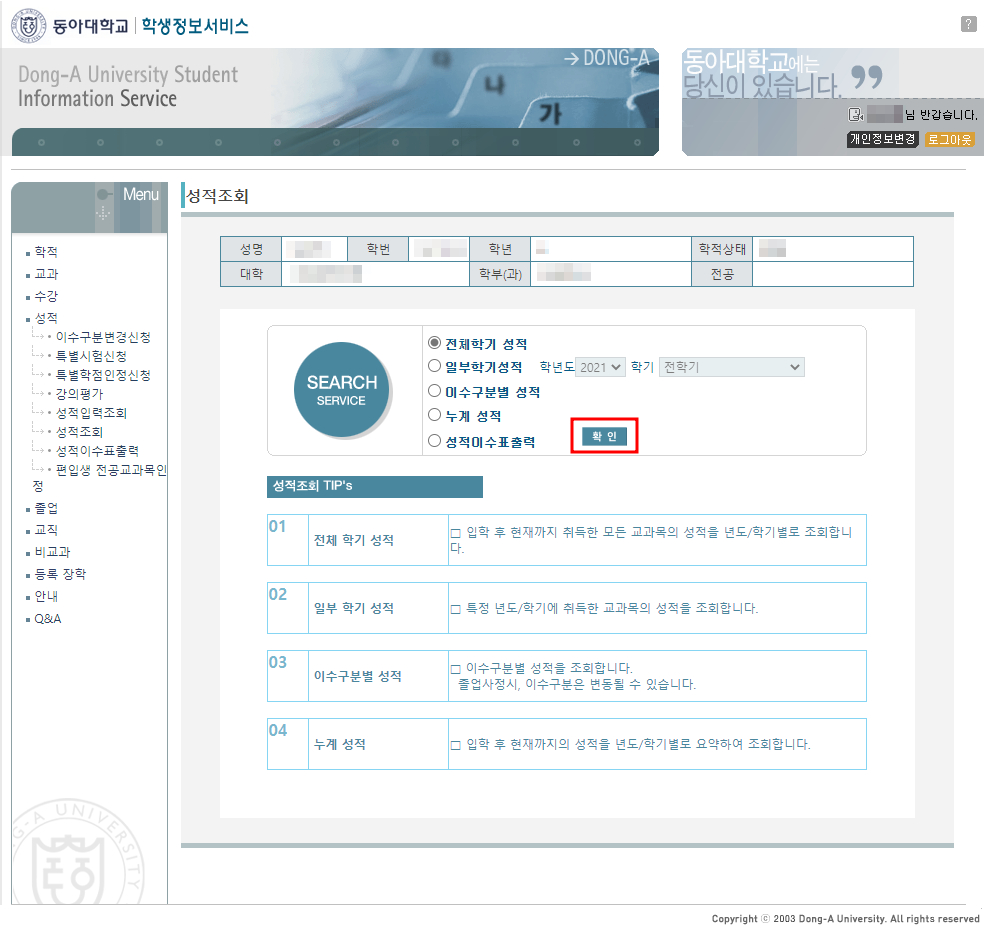
Task: Open the Q&A menu item
Action: (48, 619)
